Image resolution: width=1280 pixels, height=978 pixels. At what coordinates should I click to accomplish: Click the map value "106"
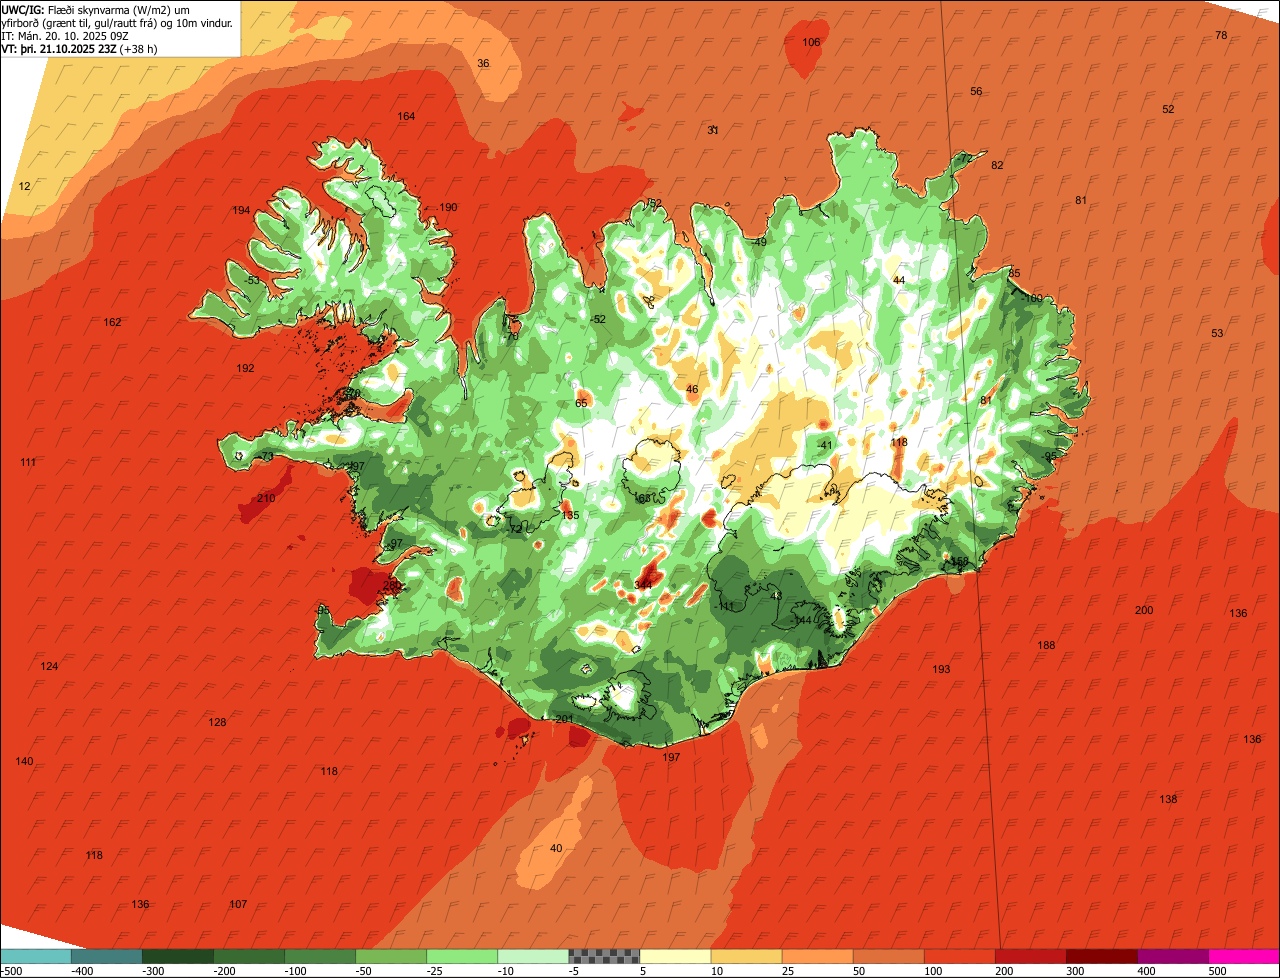pyautogui.click(x=811, y=42)
